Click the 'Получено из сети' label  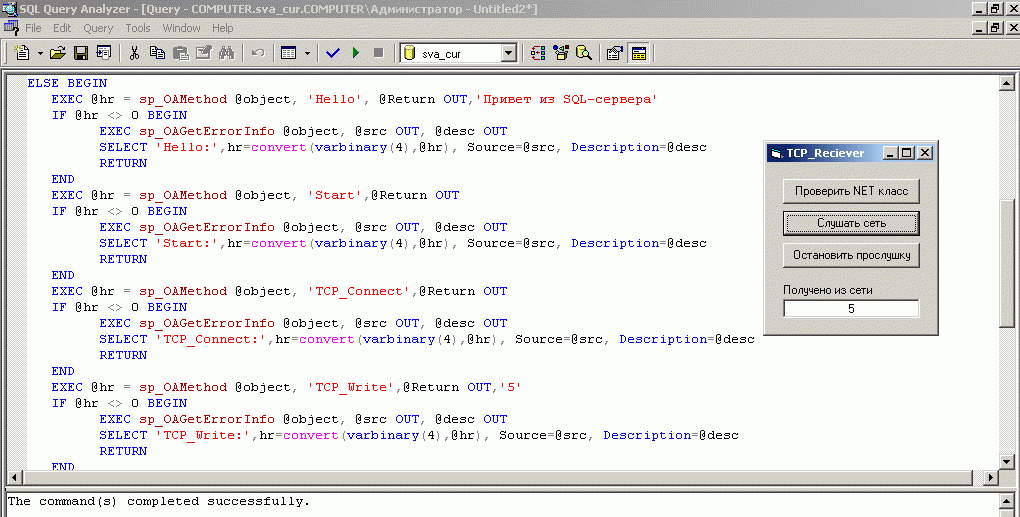(x=827, y=291)
